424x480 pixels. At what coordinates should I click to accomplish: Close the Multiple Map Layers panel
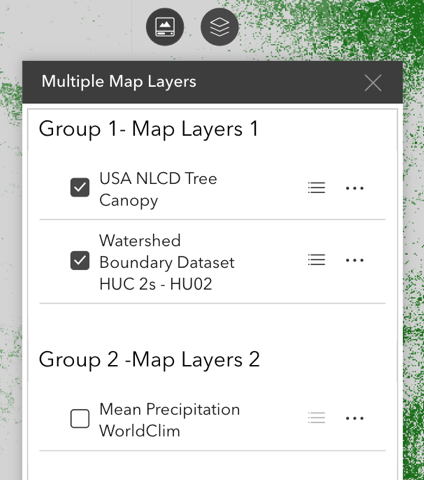click(373, 83)
